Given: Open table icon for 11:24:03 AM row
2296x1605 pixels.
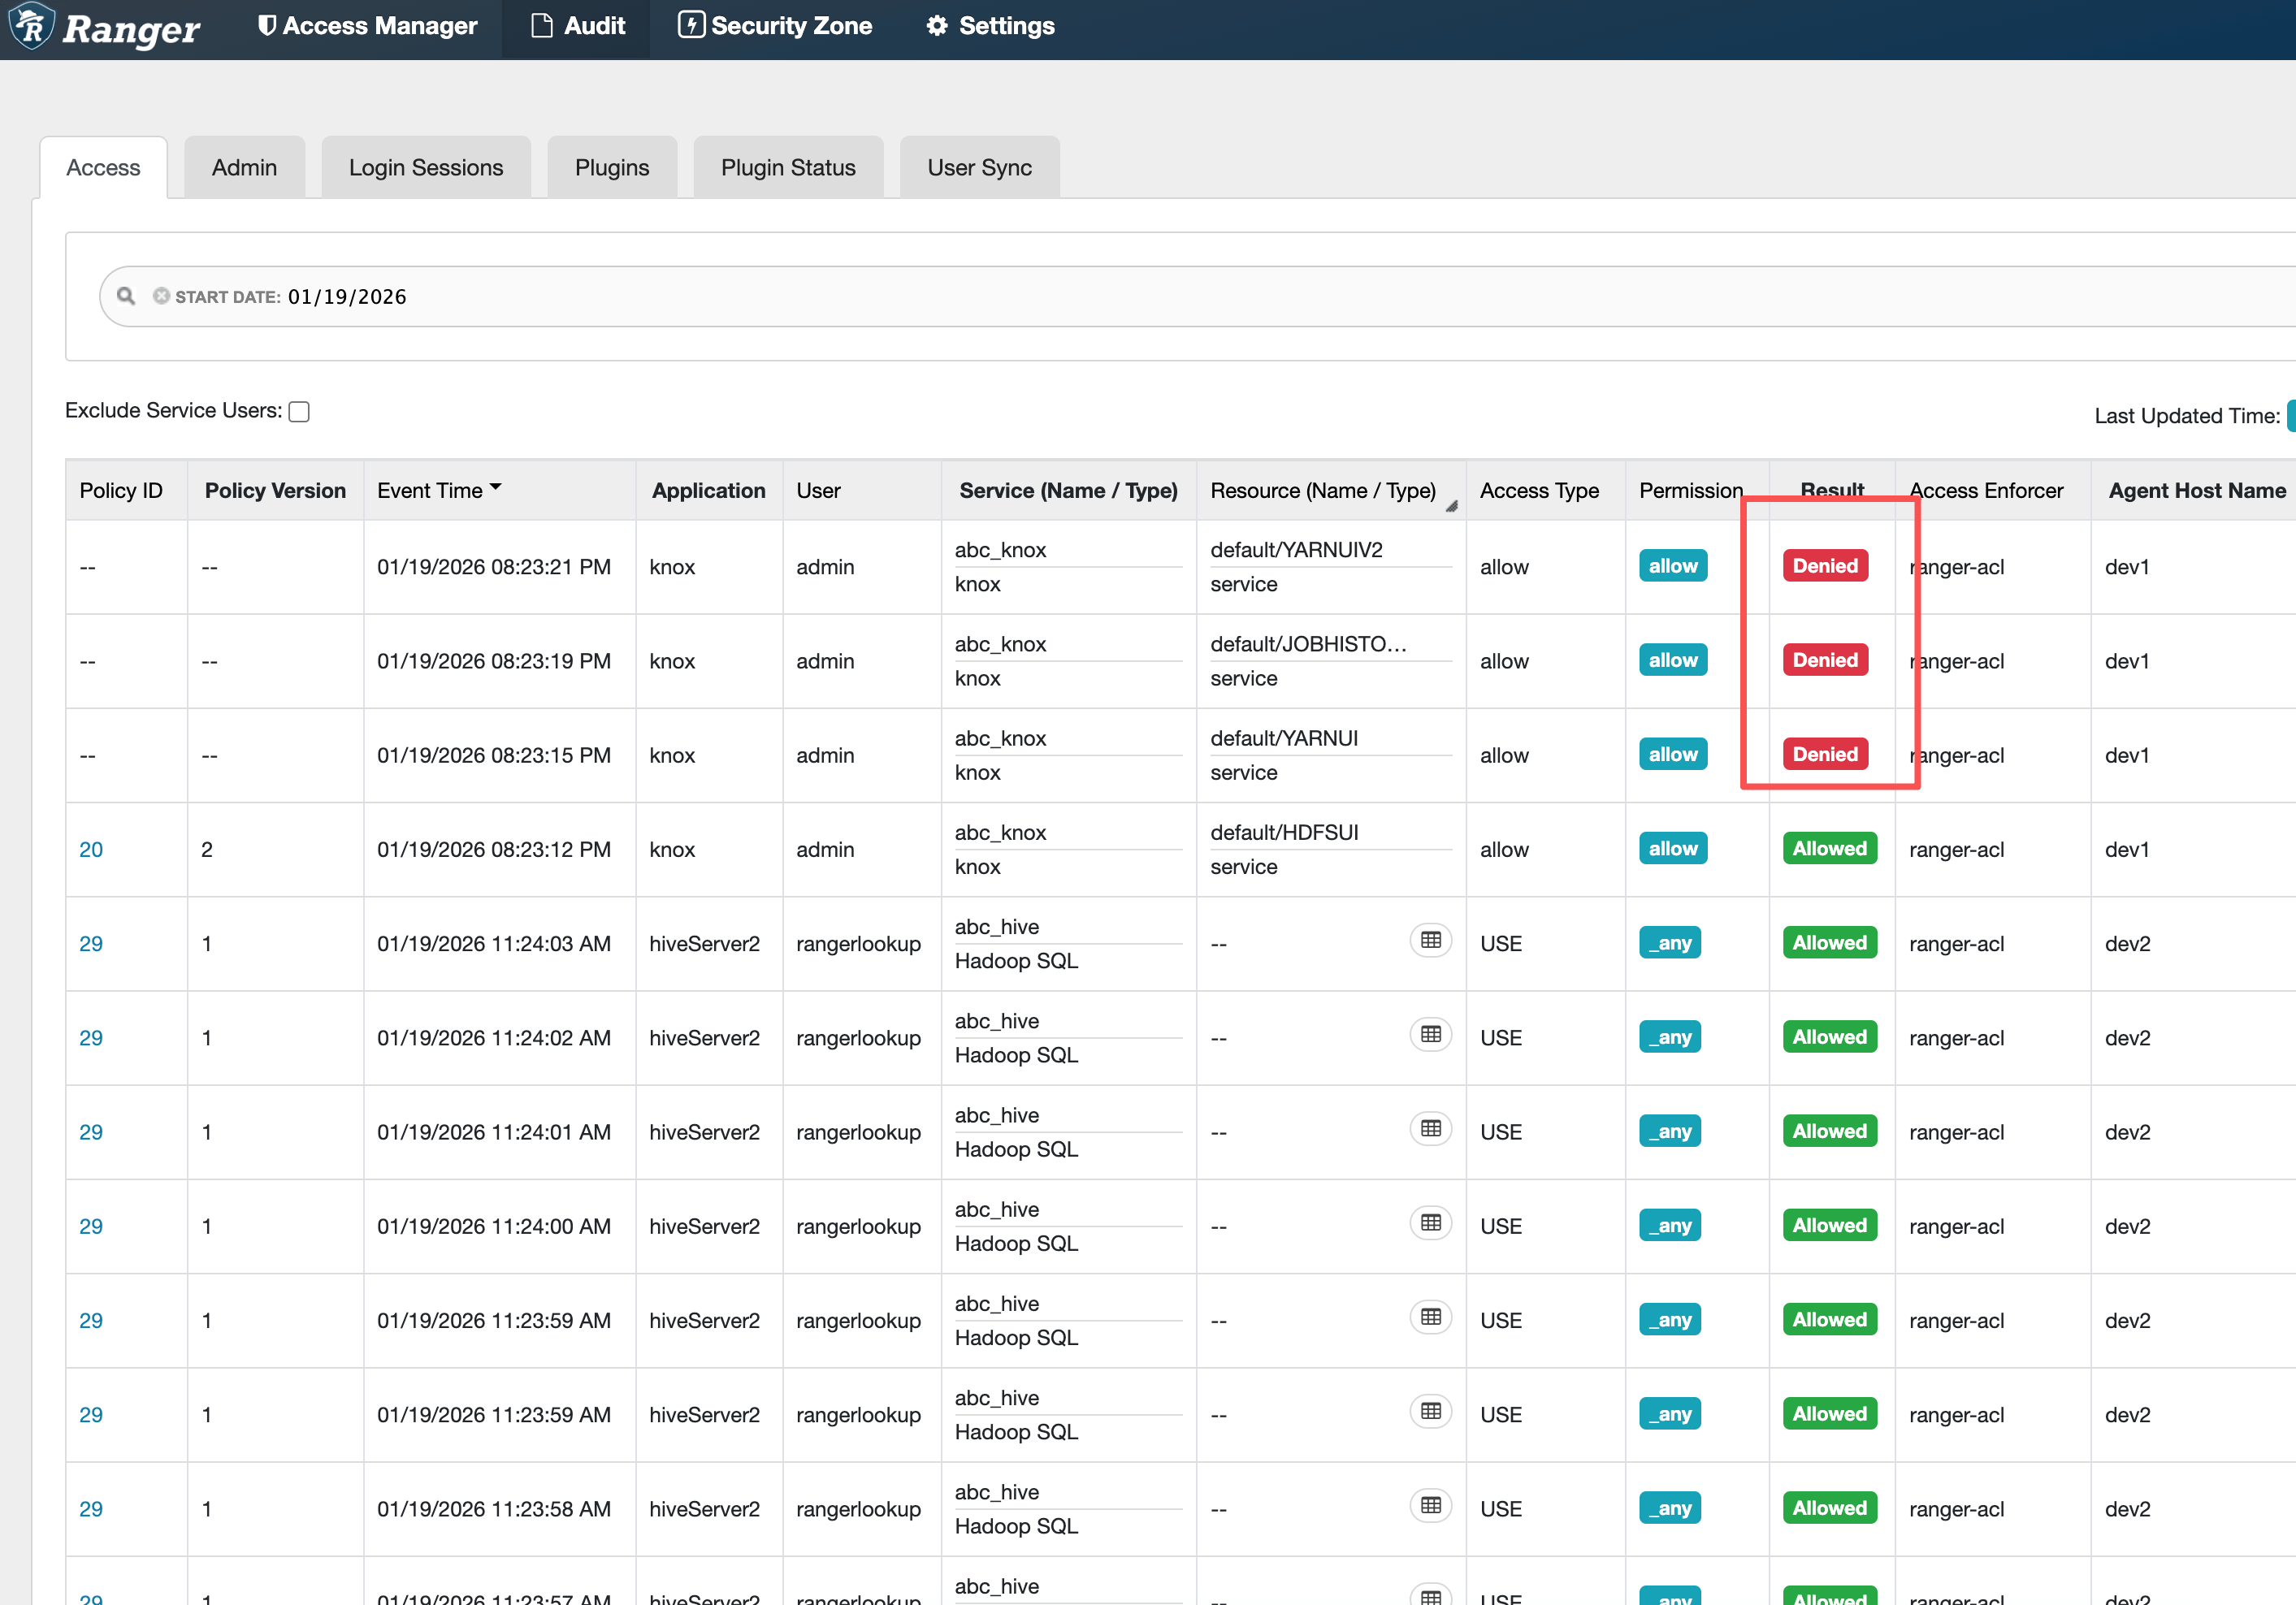Looking at the screenshot, I should (1430, 940).
